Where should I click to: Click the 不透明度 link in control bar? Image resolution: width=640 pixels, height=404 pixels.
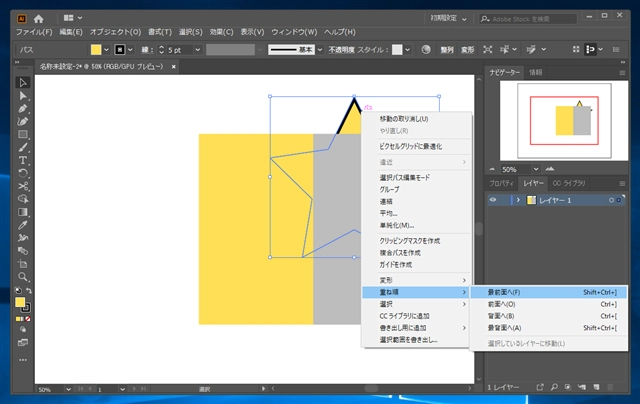coord(341,50)
